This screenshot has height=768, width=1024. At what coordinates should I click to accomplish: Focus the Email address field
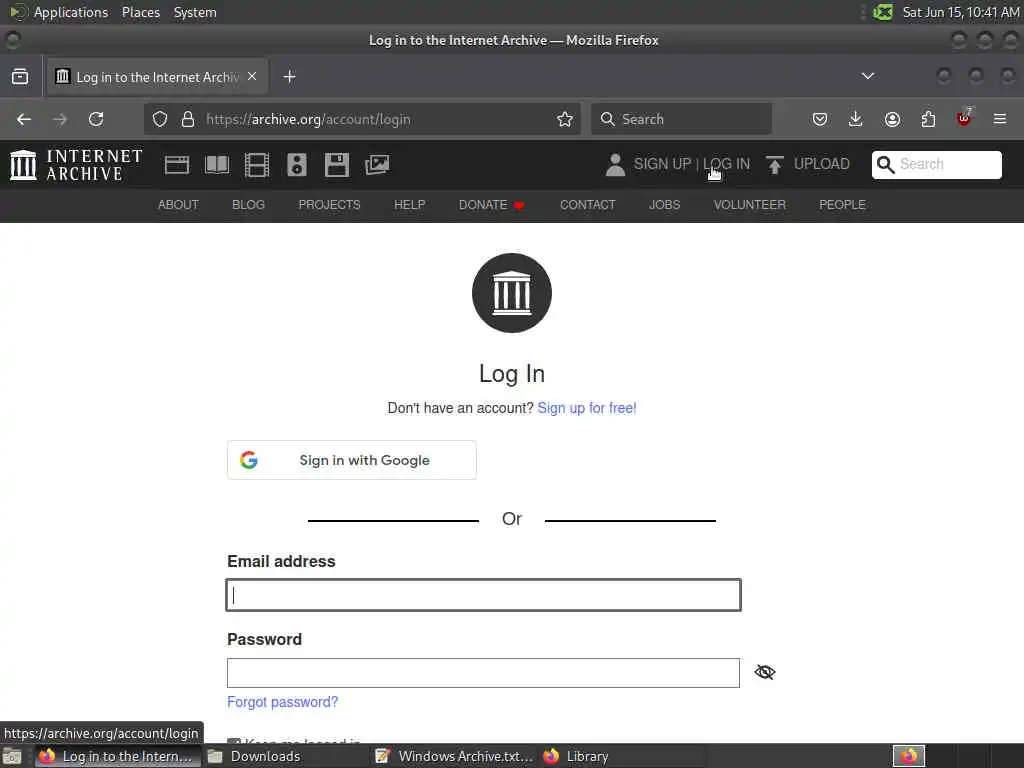pos(483,595)
